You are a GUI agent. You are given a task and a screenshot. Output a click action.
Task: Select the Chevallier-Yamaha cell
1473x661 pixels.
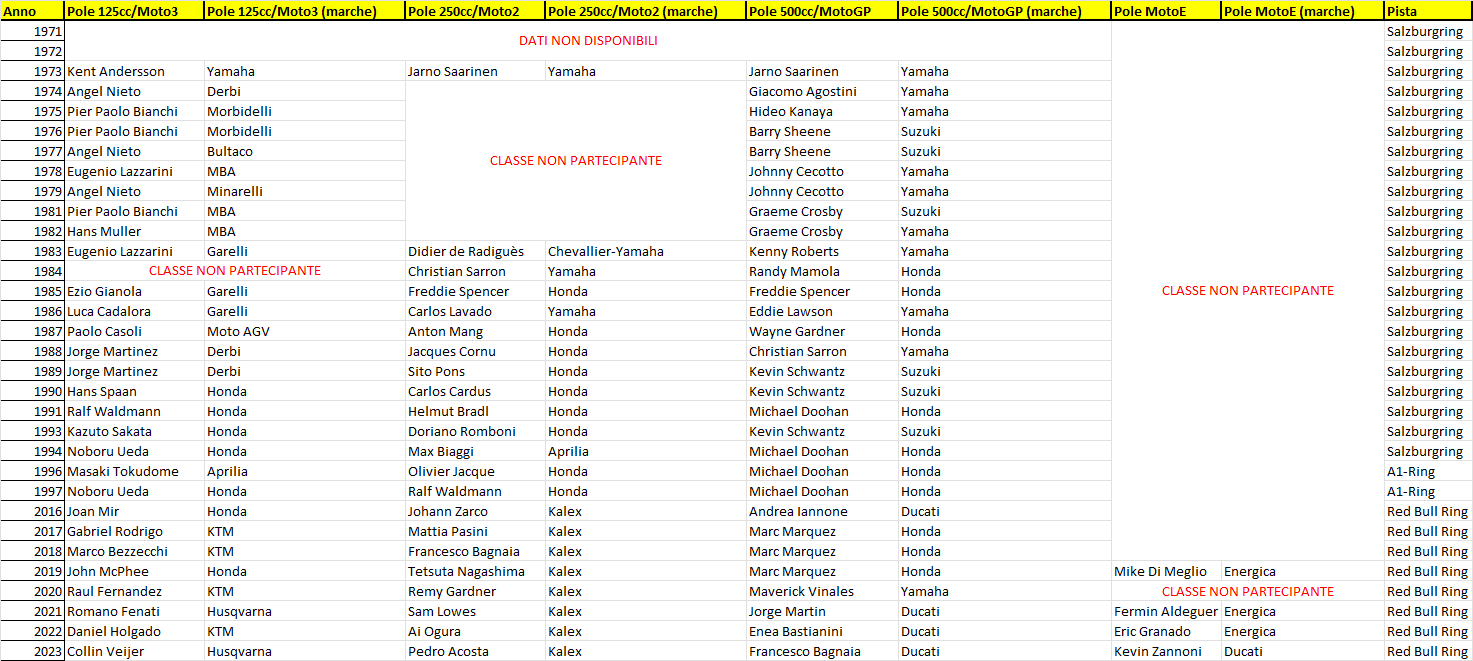pos(645,251)
